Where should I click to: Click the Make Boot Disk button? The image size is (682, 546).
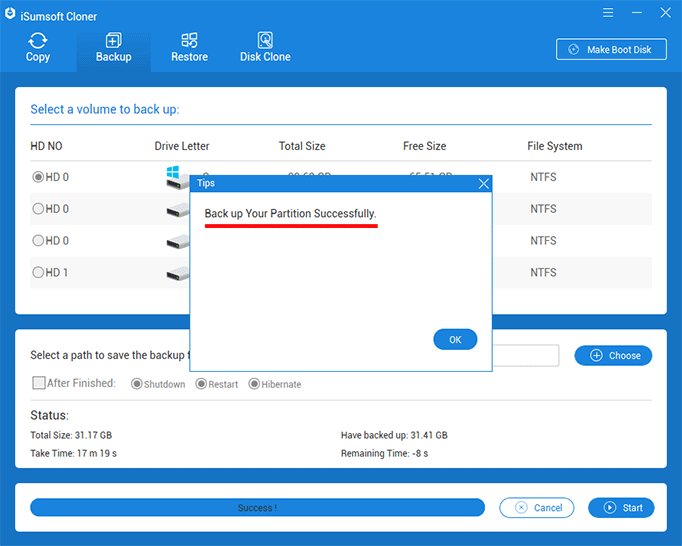pyautogui.click(x=611, y=50)
